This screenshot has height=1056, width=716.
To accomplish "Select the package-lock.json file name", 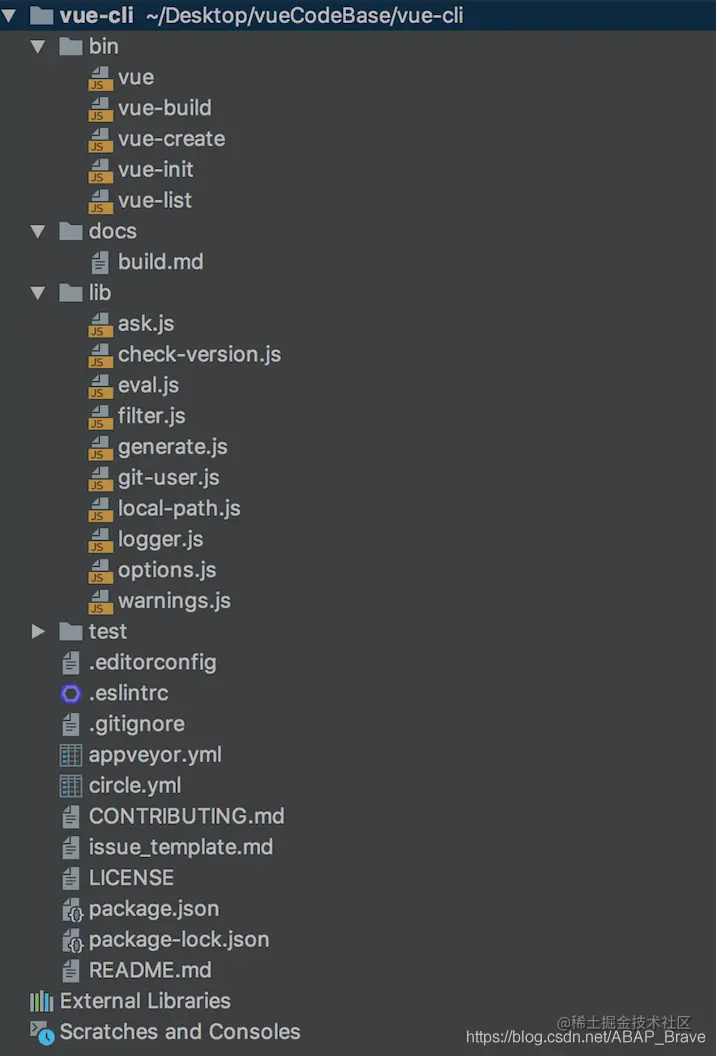I will (x=178, y=939).
